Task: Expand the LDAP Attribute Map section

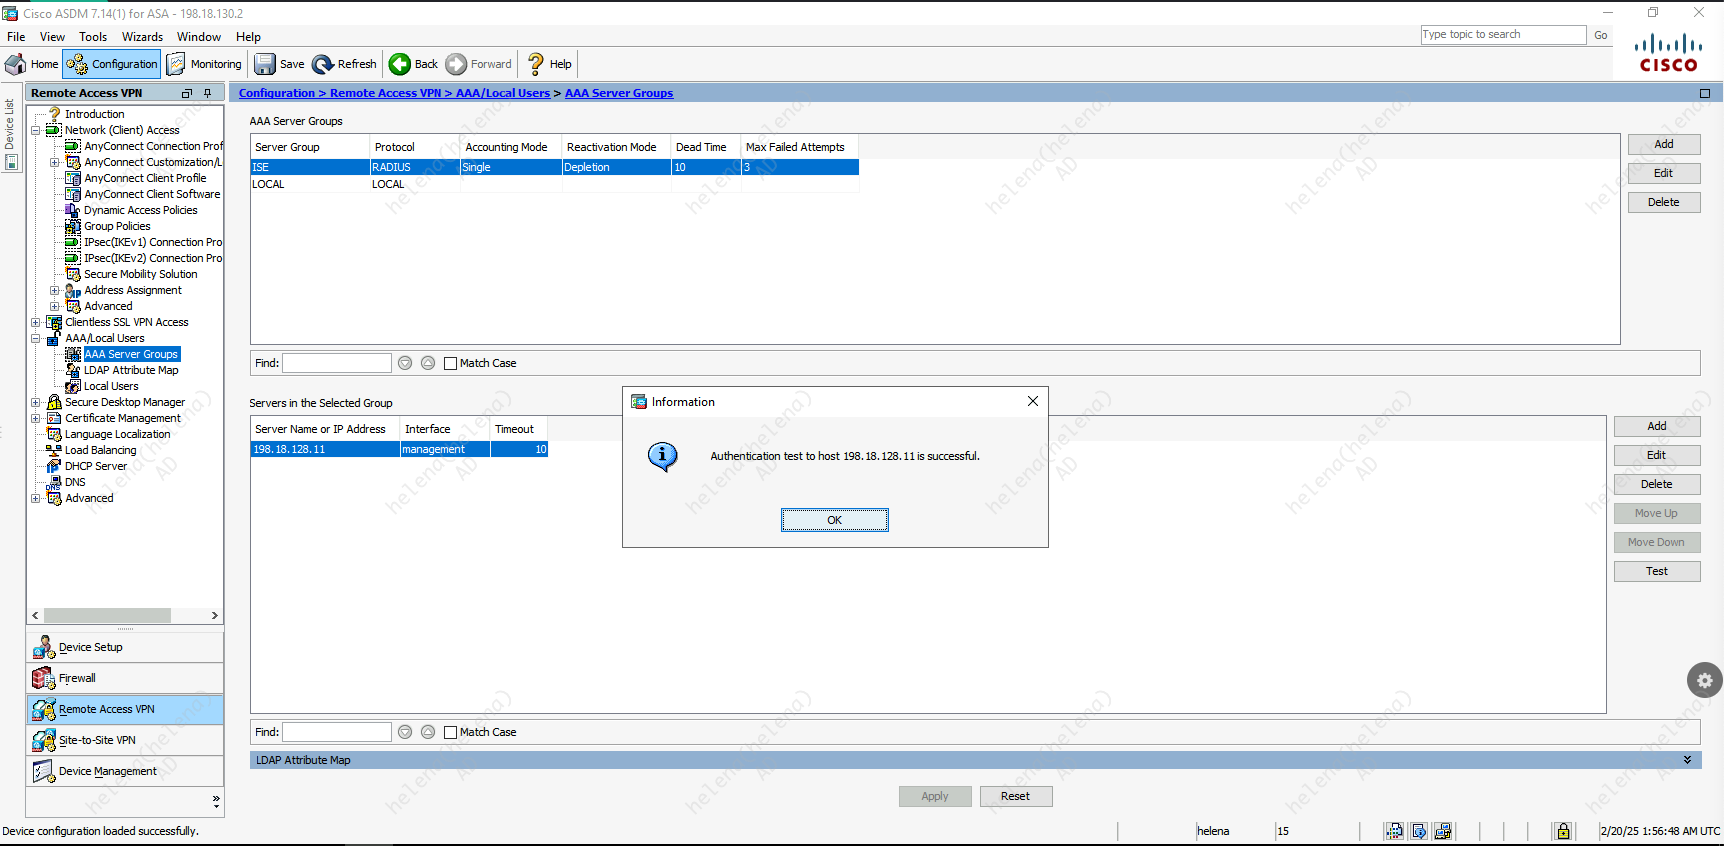Action: point(1687,760)
